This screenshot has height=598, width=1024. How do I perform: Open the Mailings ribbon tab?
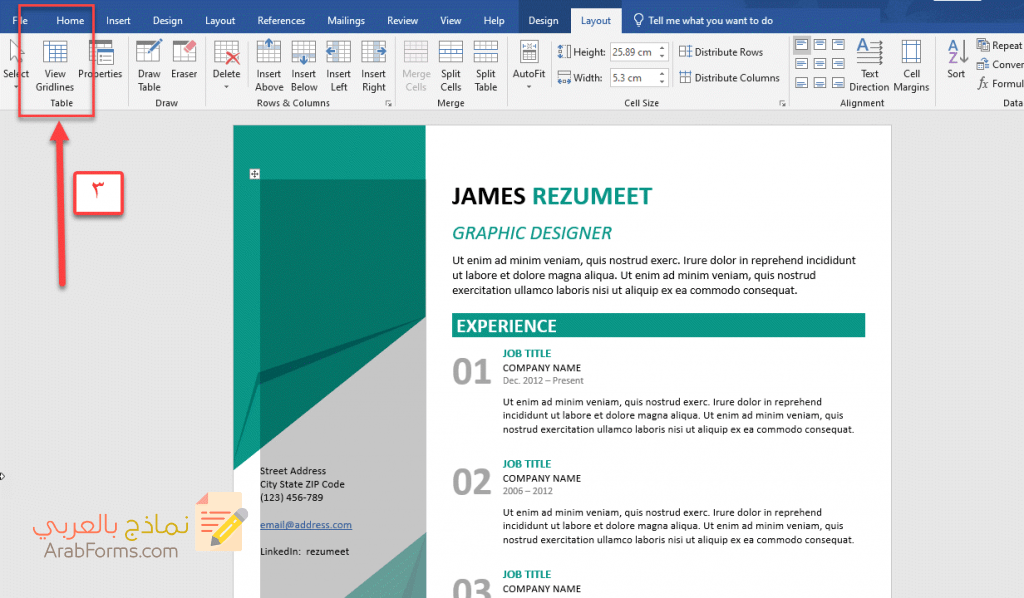344,20
